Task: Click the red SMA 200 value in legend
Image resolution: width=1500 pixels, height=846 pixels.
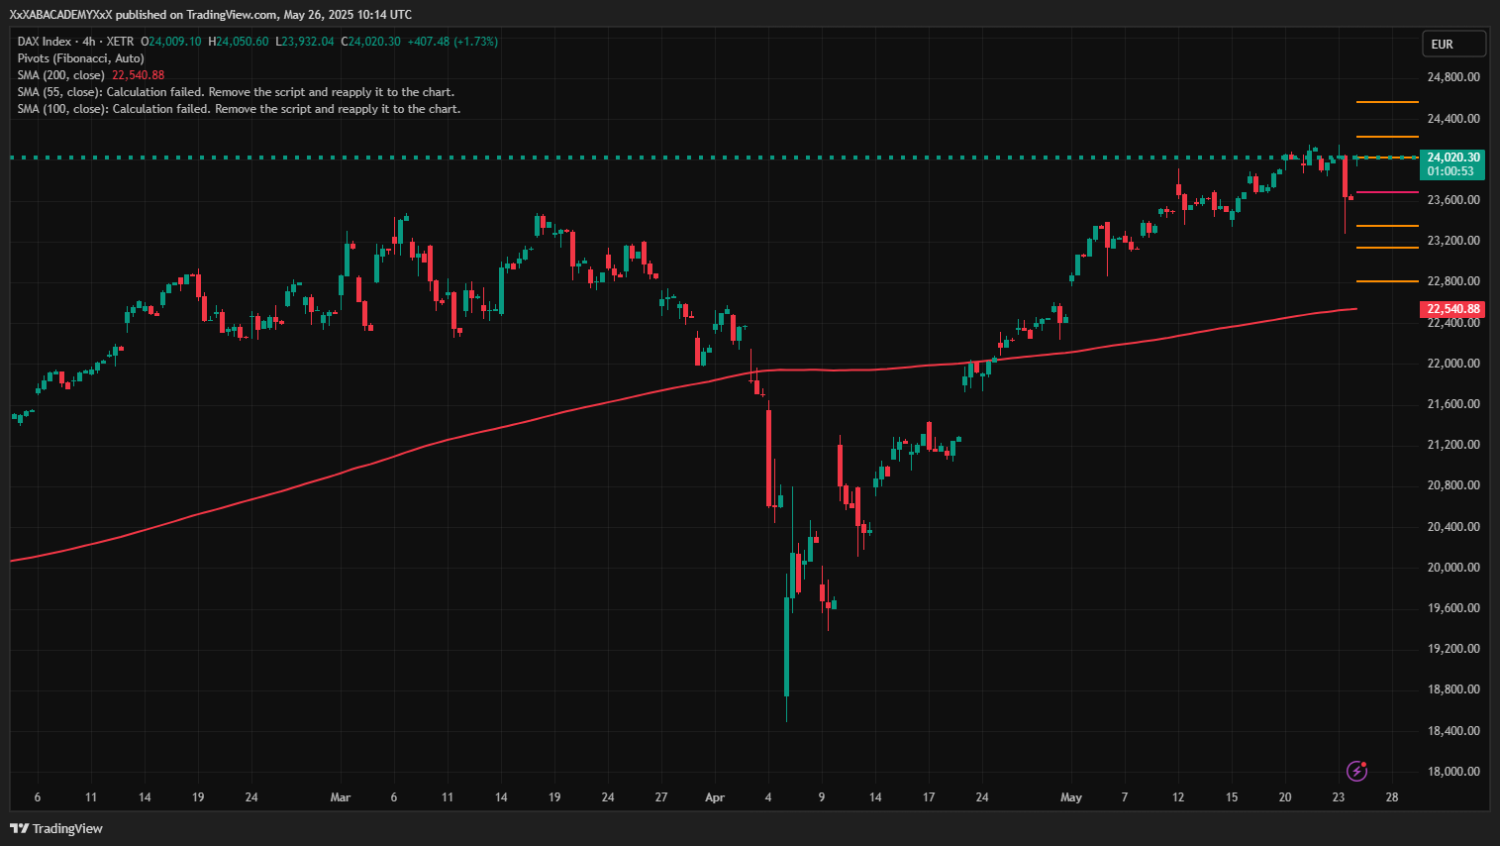Action: (x=138, y=75)
